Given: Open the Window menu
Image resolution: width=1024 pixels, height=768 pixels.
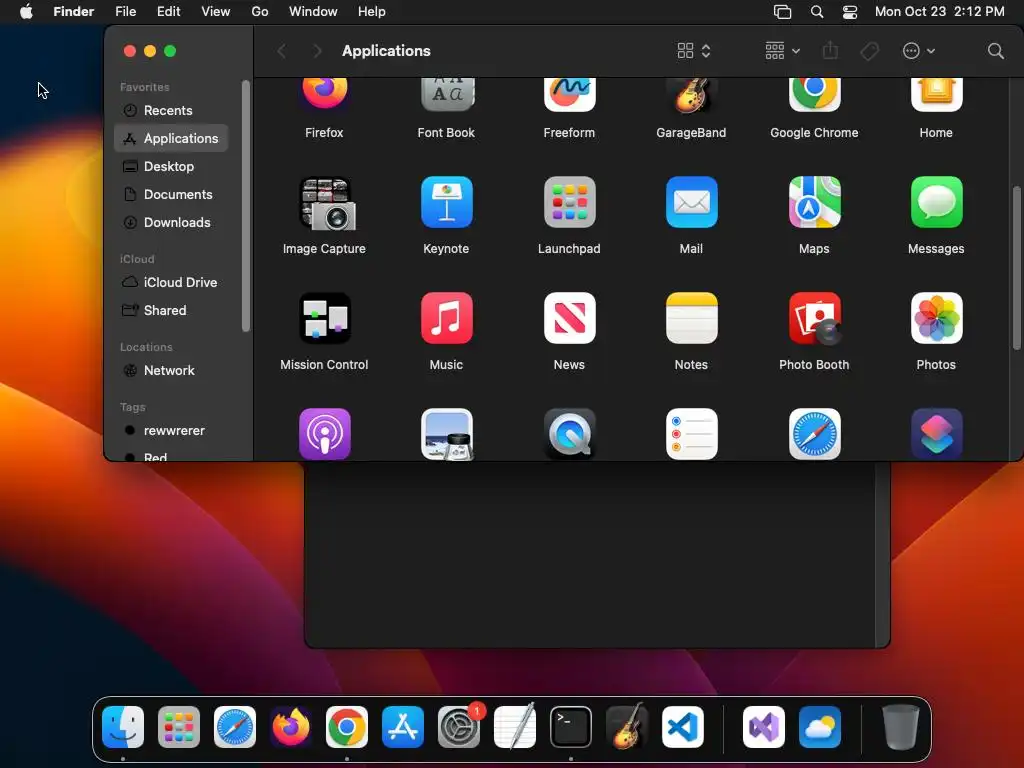Looking at the screenshot, I should (313, 12).
